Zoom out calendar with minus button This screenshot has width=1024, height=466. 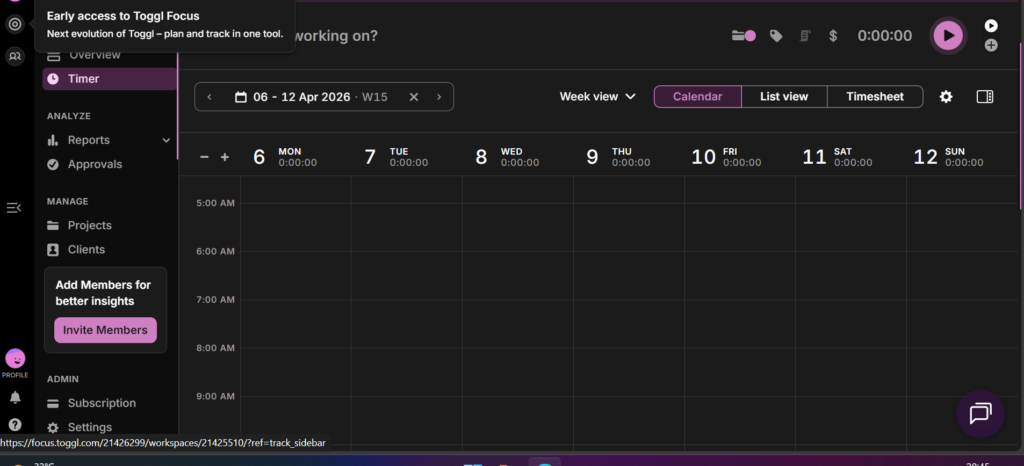(204, 157)
